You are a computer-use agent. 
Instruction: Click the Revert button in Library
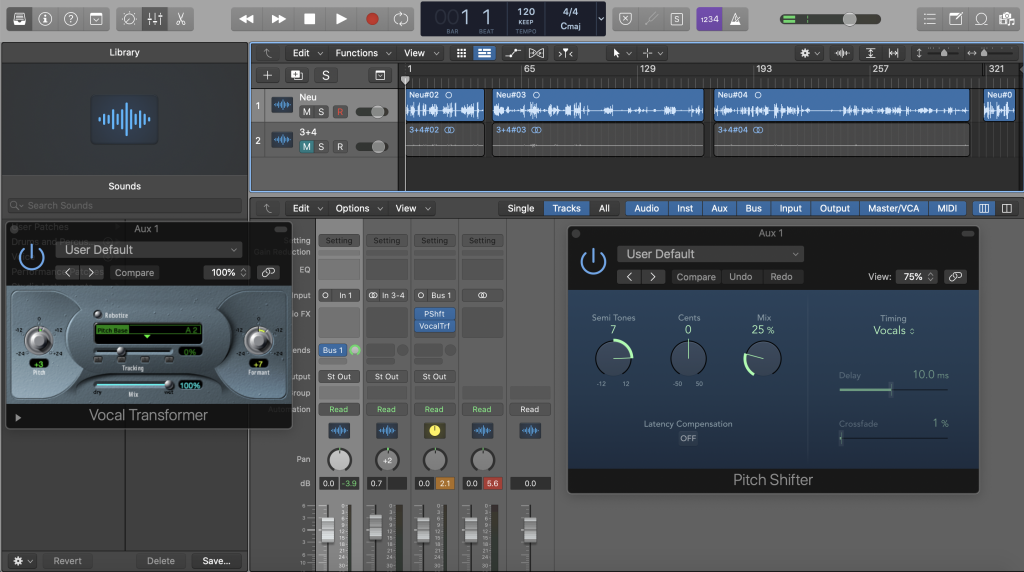click(x=67, y=561)
